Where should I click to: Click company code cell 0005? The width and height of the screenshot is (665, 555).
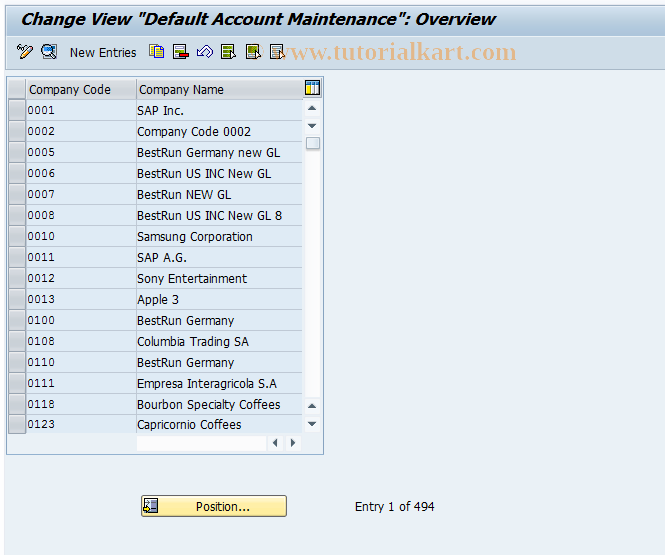tap(81, 152)
